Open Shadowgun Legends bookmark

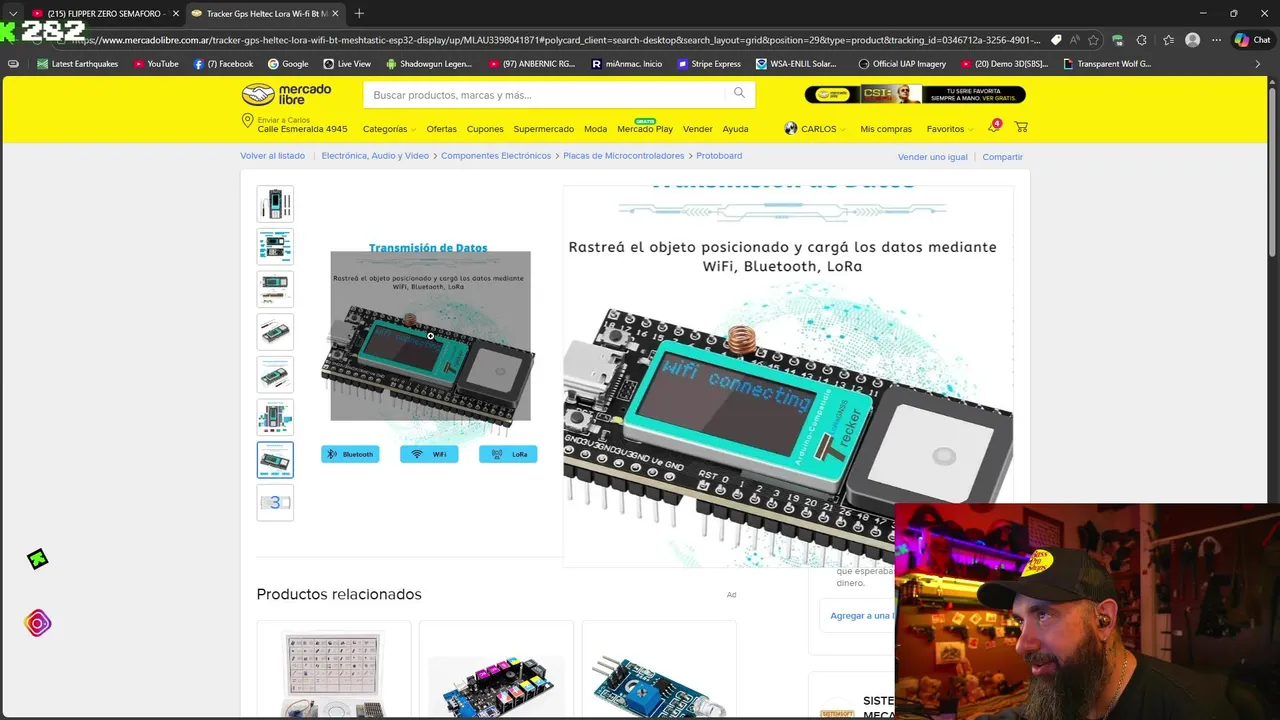pos(428,64)
